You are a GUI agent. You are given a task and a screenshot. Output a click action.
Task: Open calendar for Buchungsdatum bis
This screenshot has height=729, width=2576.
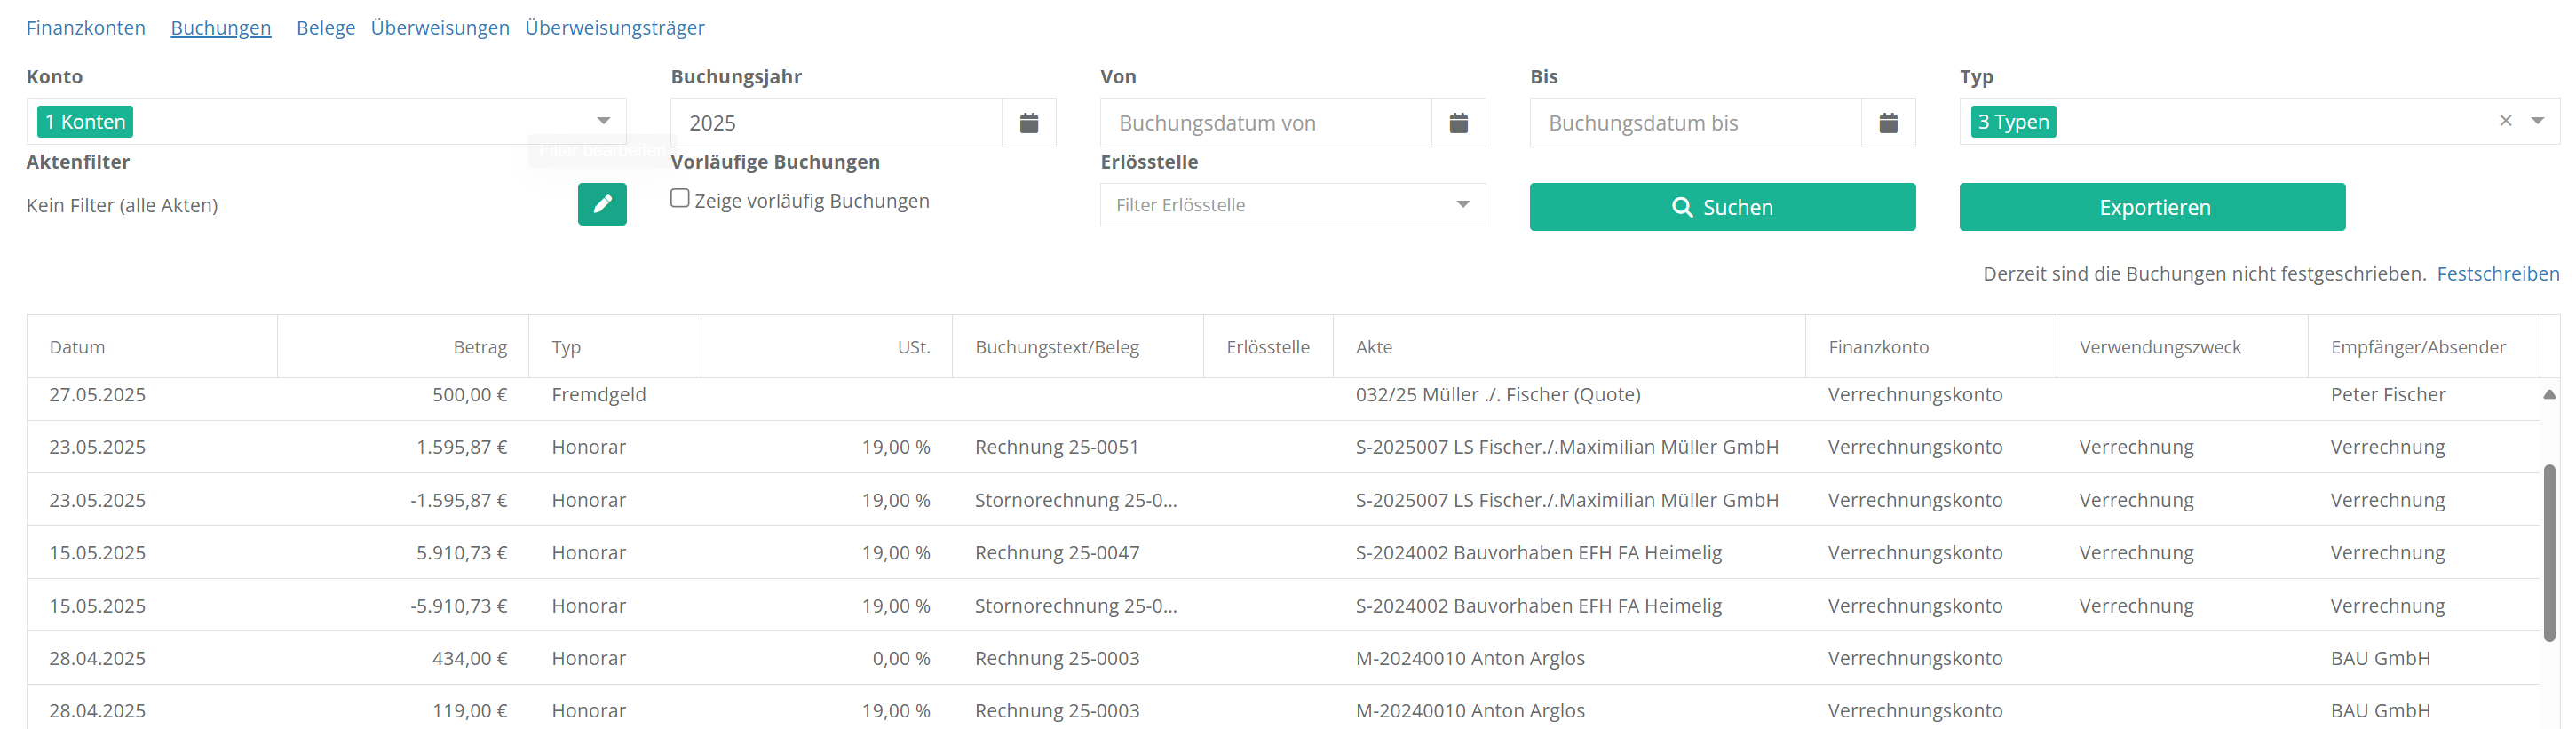1887,123
